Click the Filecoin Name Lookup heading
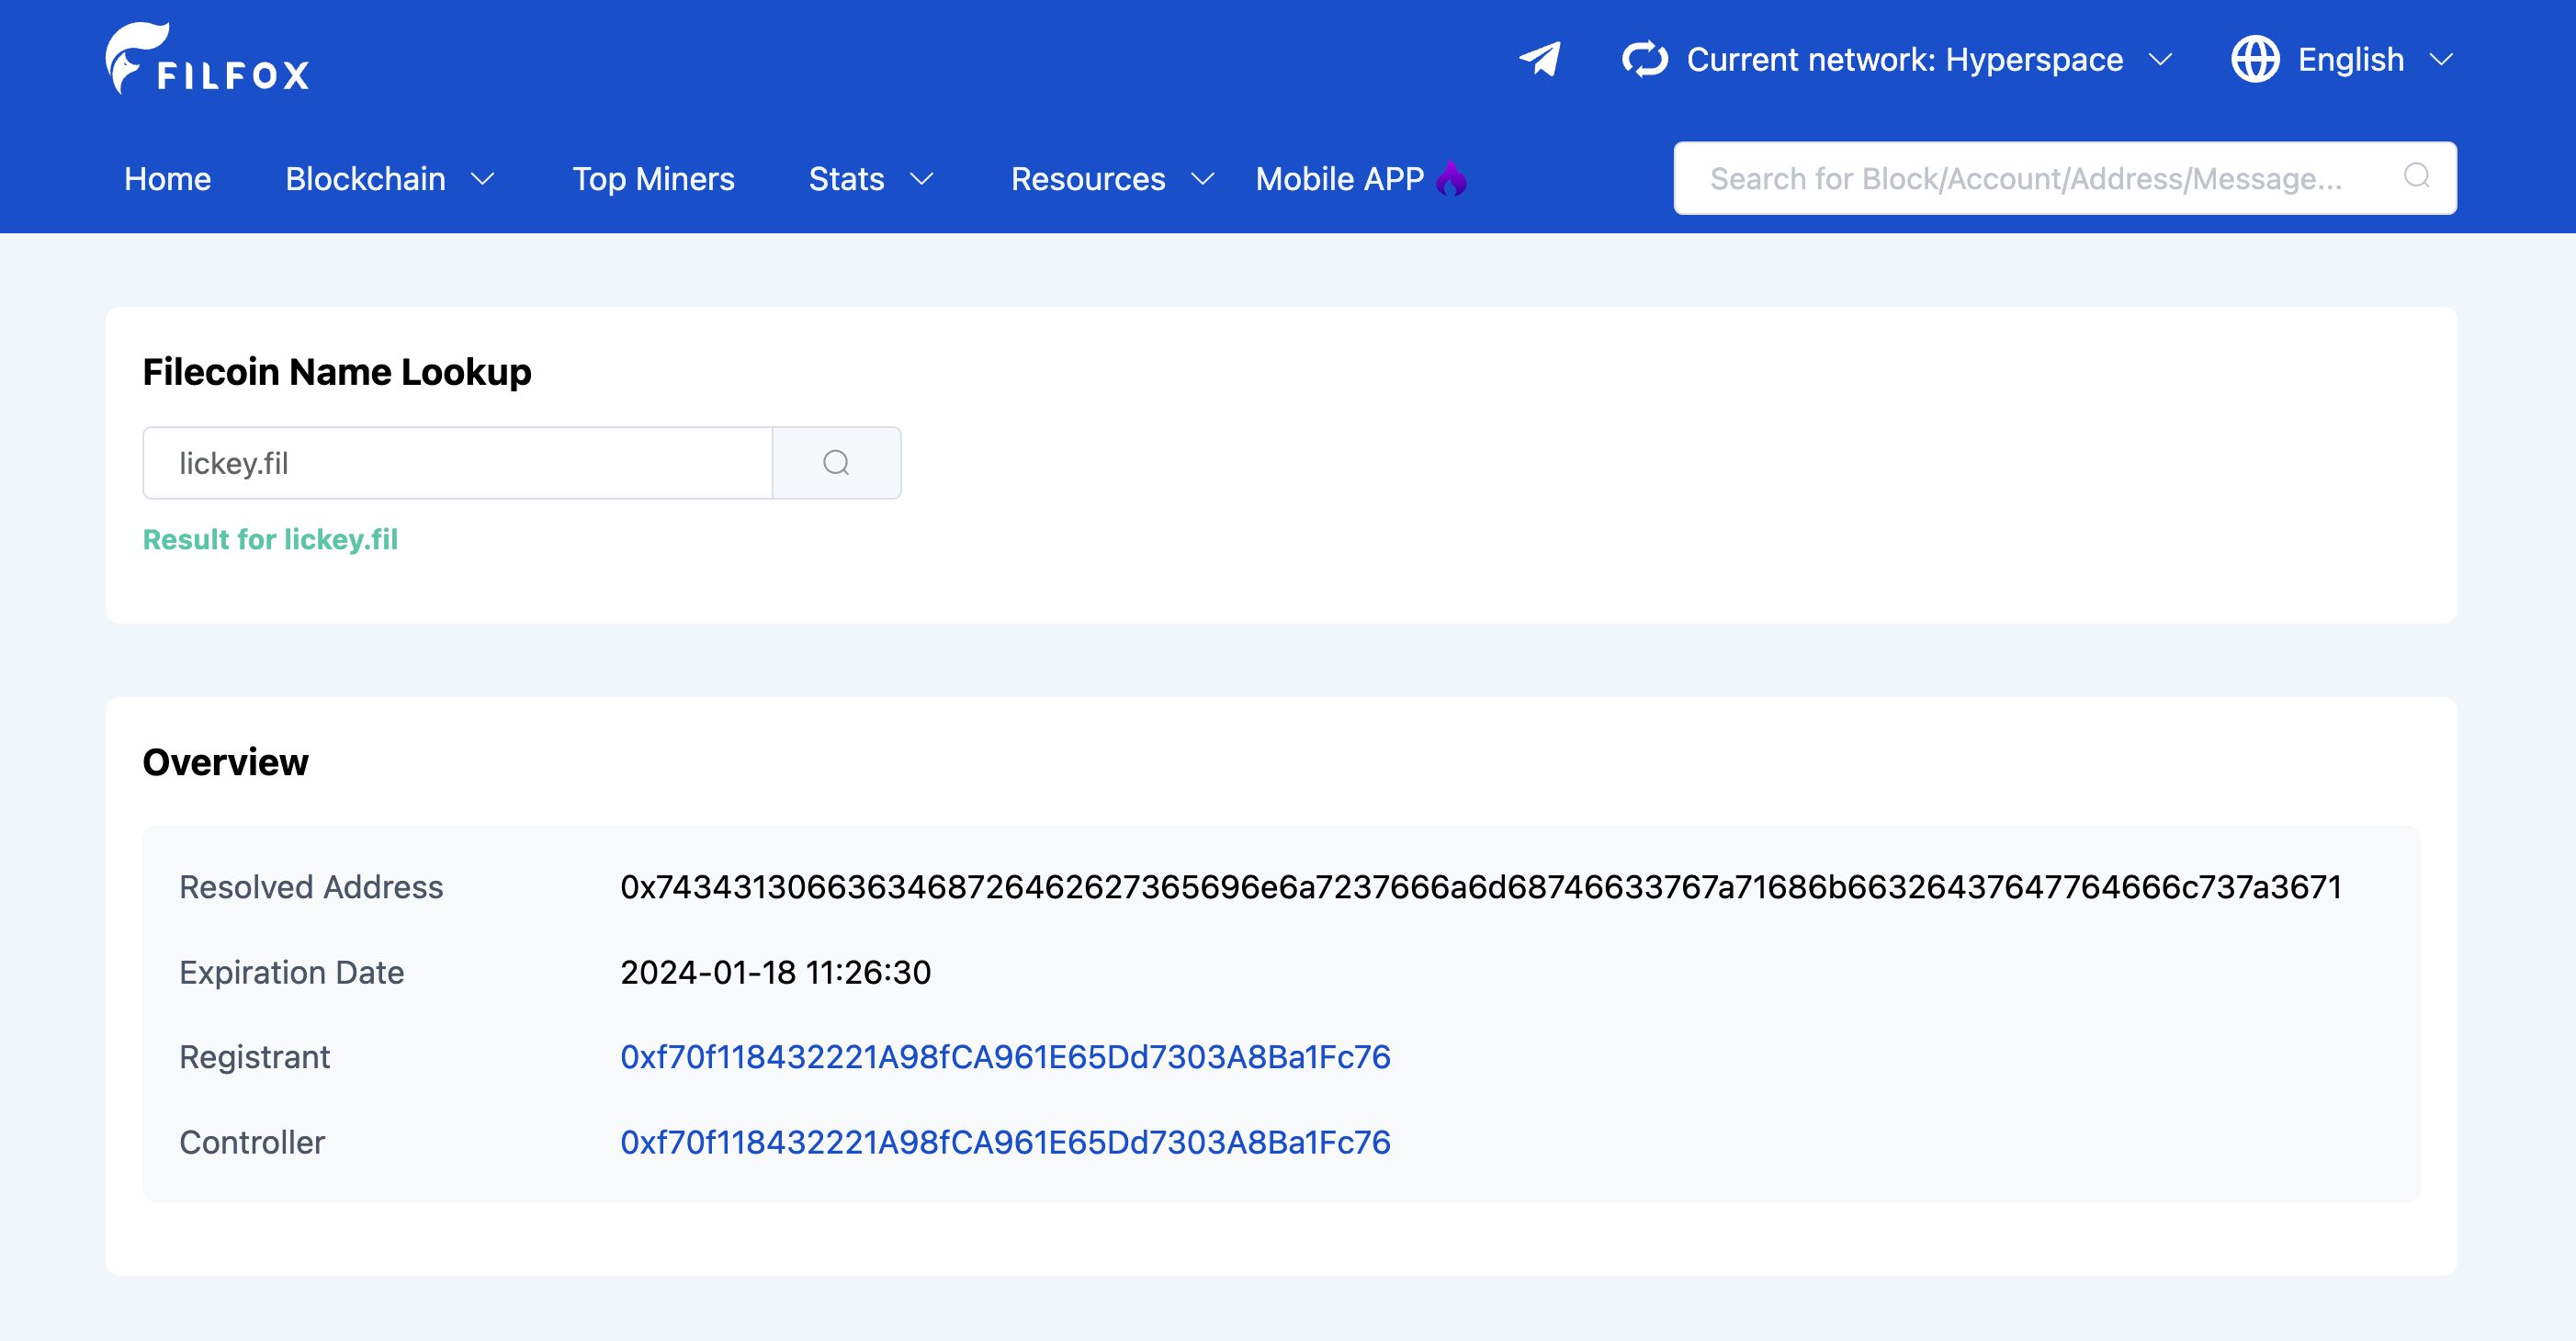Viewport: 2576px width, 1341px height. pos(337,372)
